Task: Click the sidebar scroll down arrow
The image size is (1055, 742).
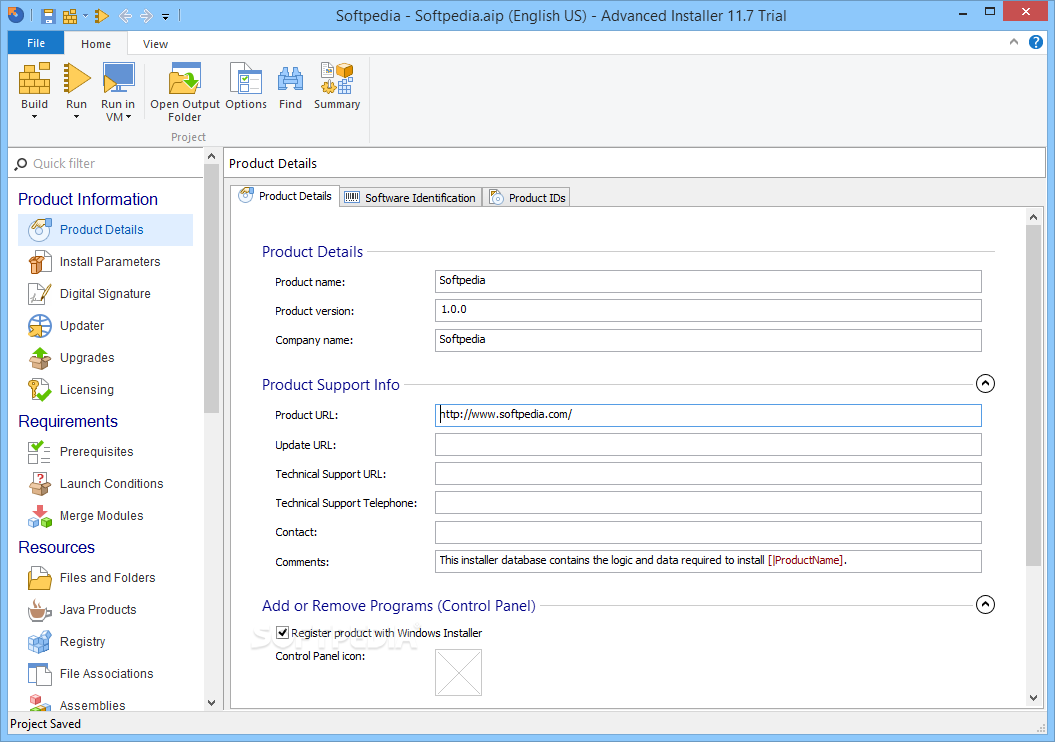Action: pos(211,702)
